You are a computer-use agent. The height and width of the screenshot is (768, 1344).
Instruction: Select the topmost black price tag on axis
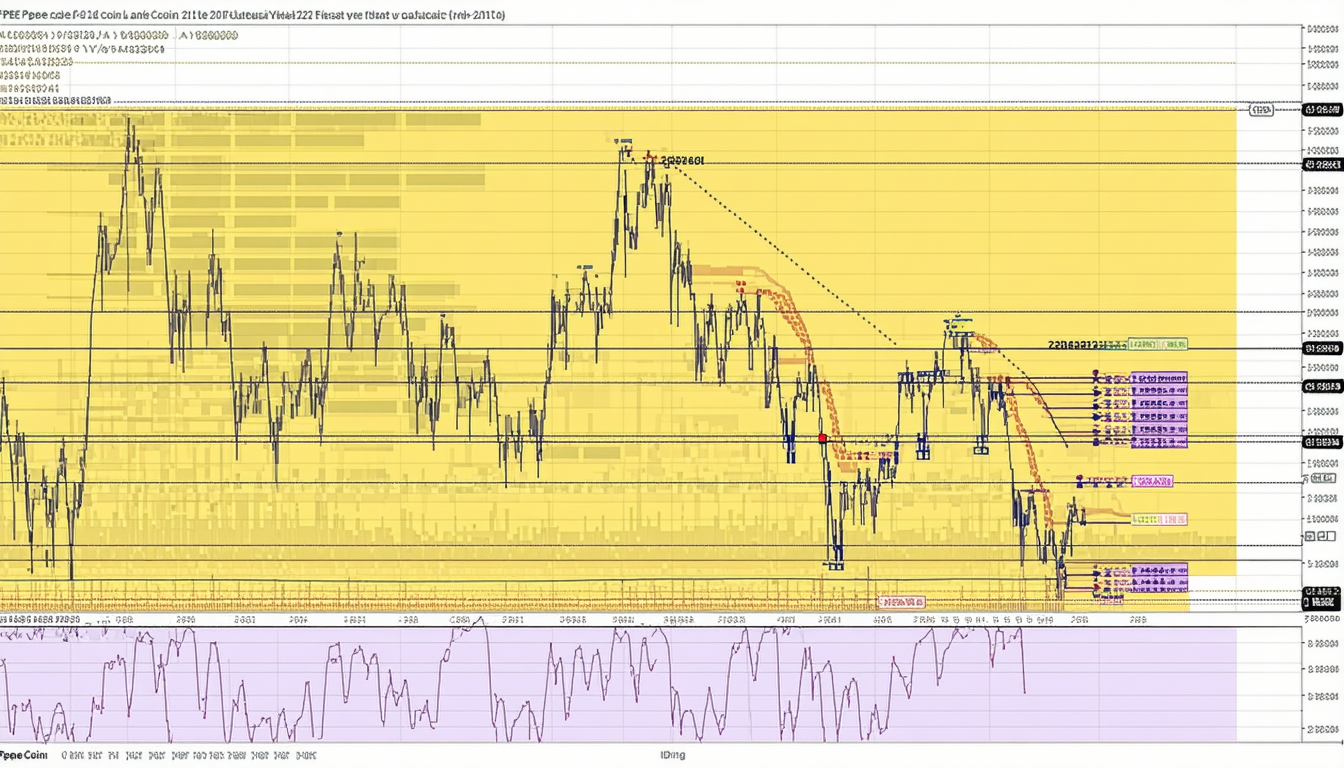(1322, 109)
